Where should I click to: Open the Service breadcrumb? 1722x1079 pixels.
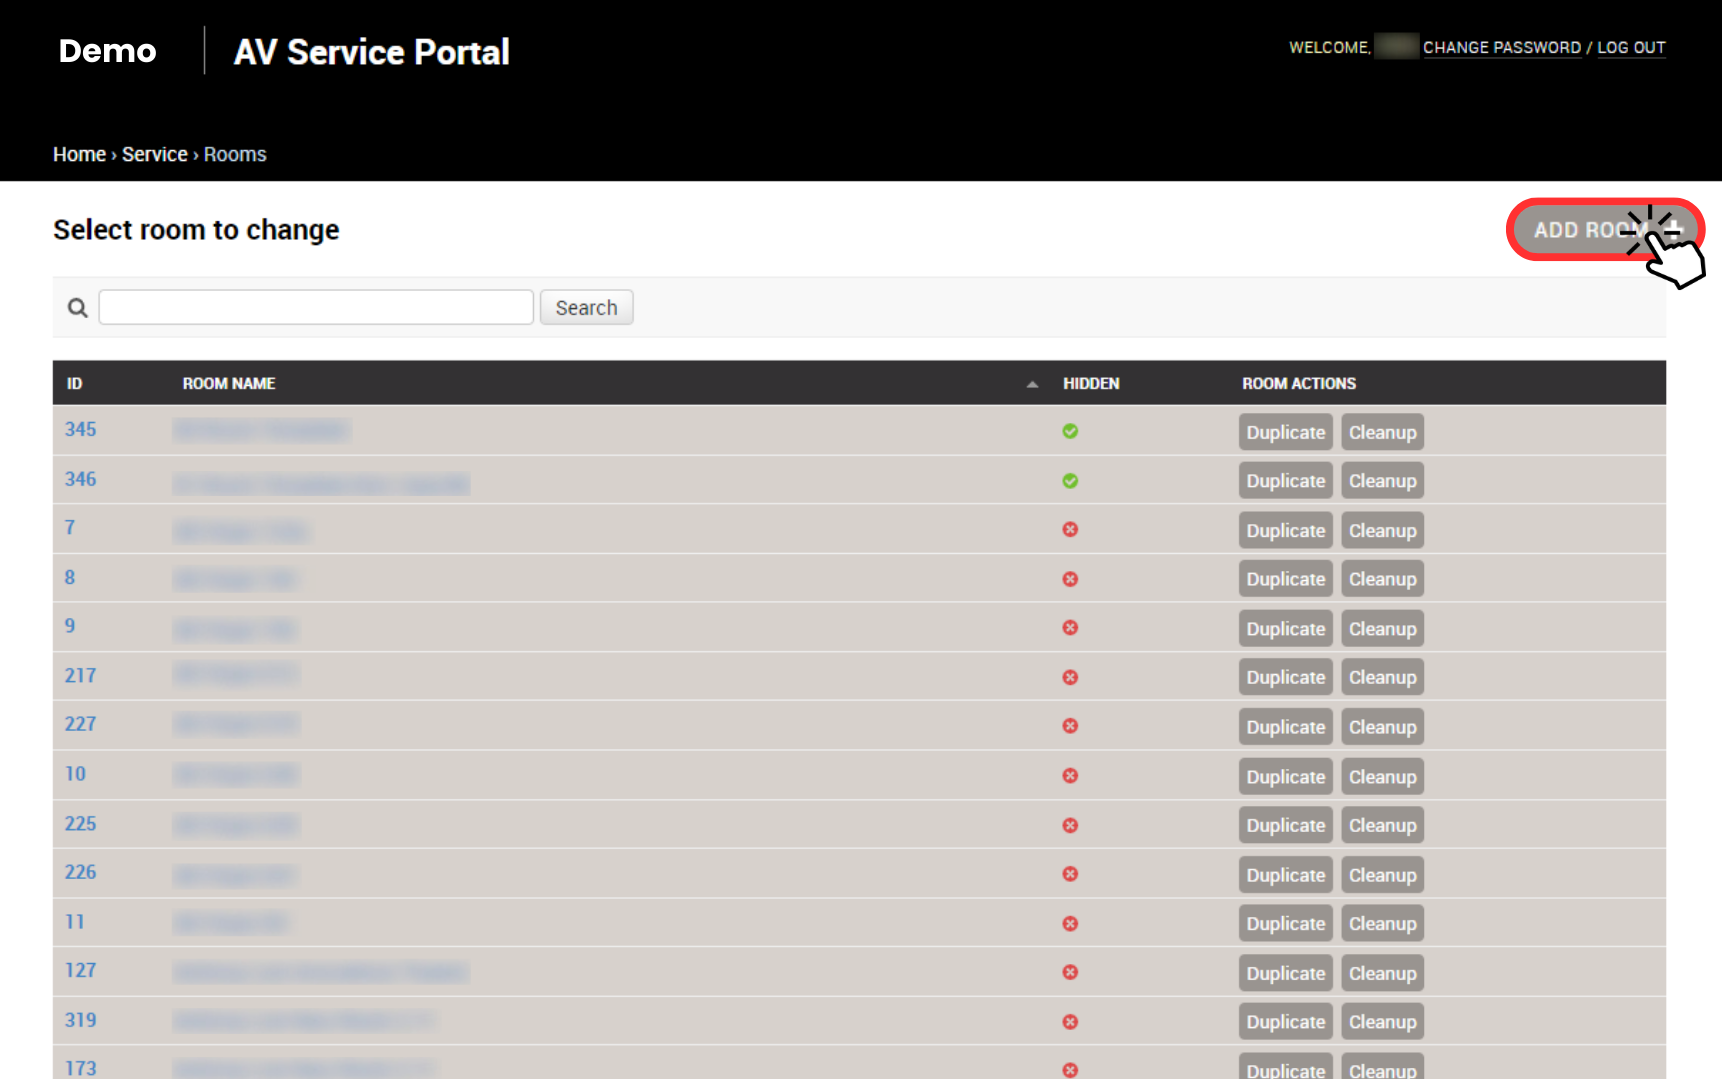coord(154,154)
